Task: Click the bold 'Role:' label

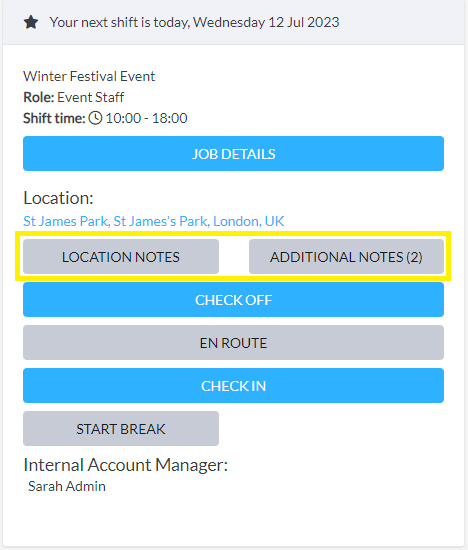Action: pos(39,97)
